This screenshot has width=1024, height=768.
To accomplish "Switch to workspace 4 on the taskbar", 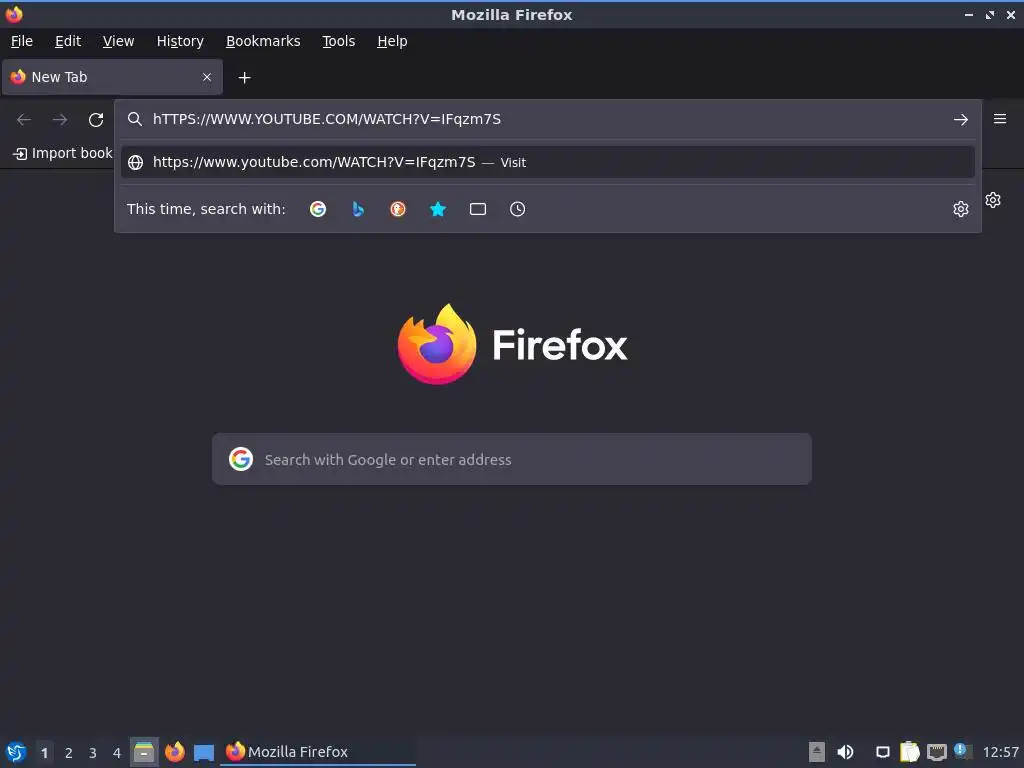I will click(117, 753).
